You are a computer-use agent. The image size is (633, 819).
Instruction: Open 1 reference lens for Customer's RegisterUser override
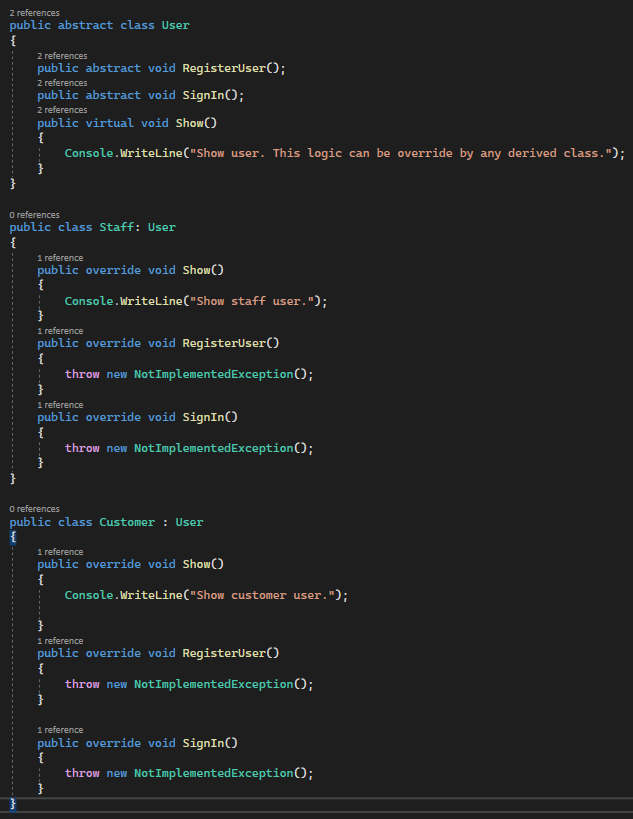click(60, 641)
